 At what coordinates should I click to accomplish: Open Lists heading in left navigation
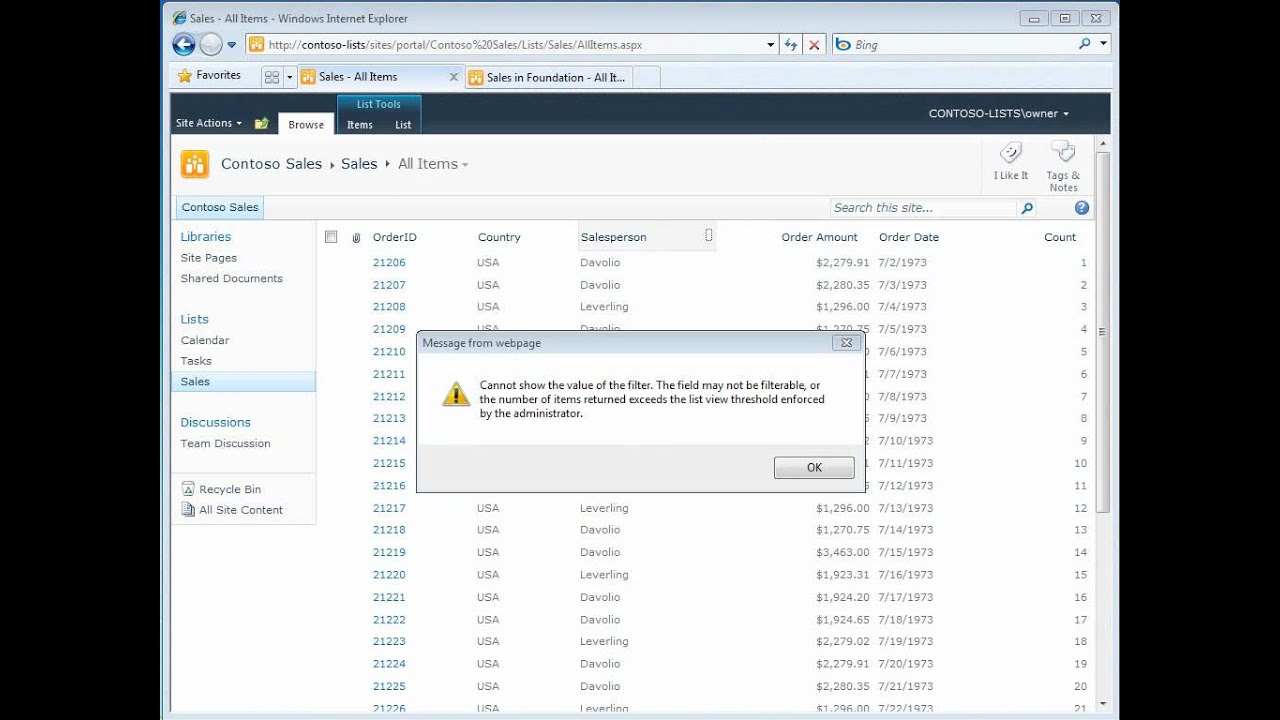tap(195, 319)
